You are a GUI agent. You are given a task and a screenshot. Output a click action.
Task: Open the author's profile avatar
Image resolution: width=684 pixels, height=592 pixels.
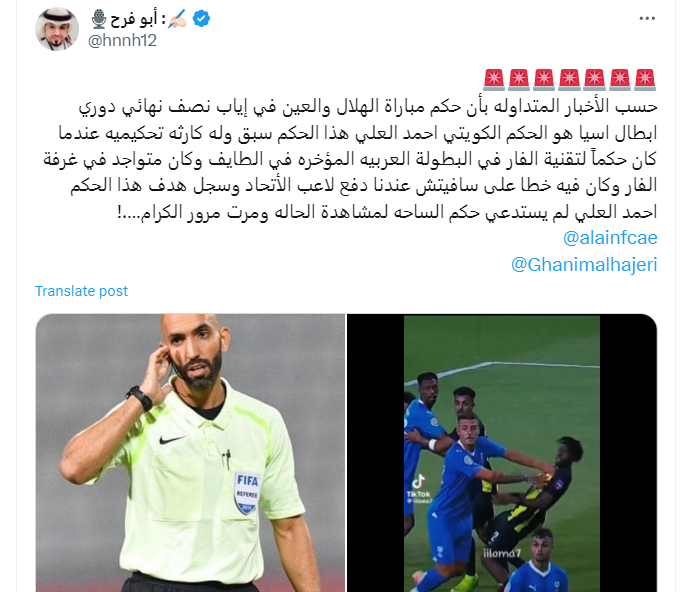click(x=57, y=29)
